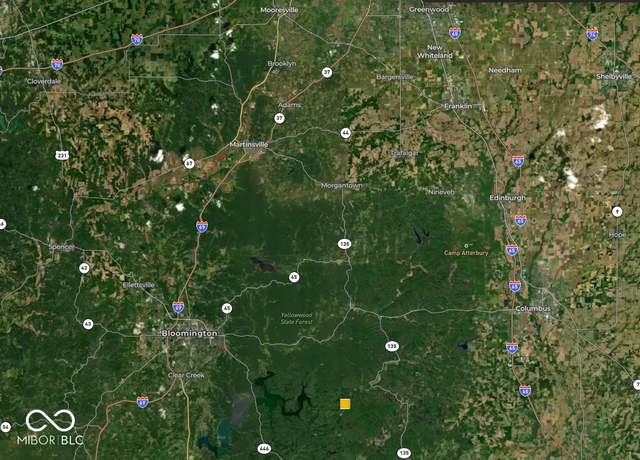Click the Yellowwood State Forest label

297,318
